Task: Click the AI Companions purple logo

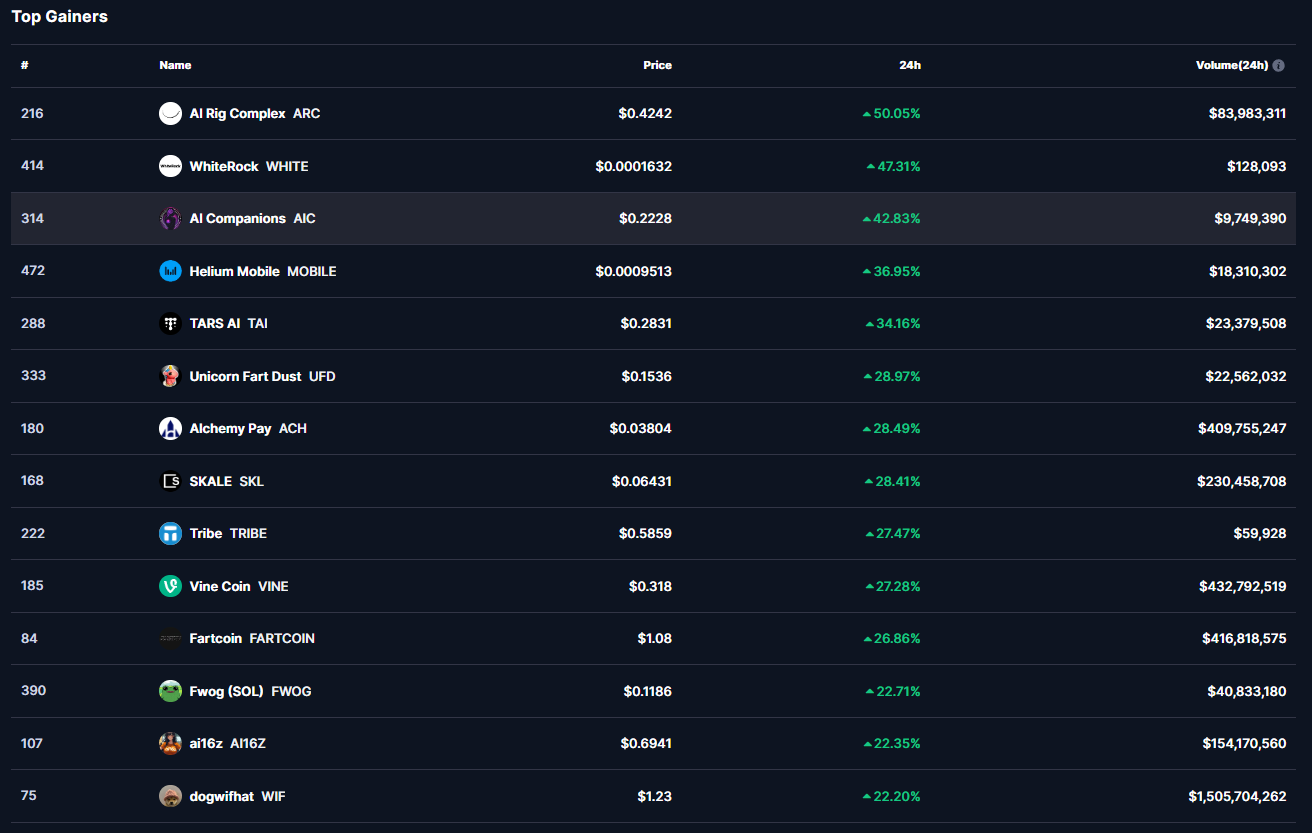Action: tap(170, 218)
